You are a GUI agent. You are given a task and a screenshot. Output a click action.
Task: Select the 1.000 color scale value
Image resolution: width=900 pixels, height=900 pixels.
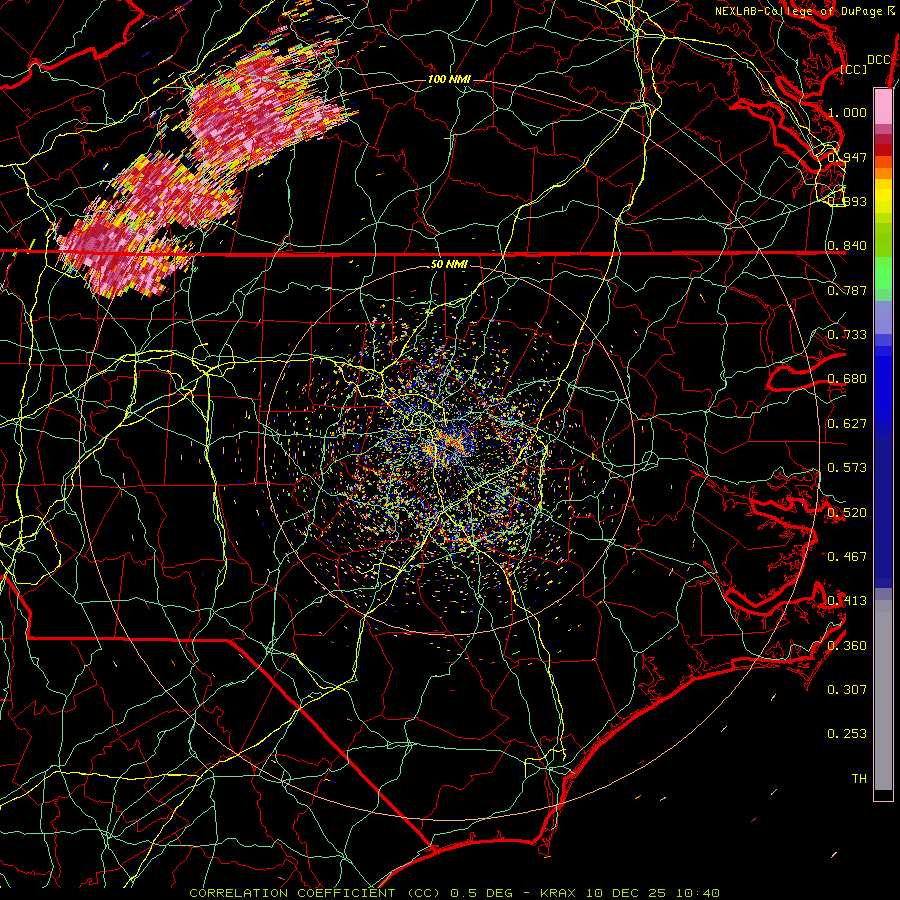847,112
